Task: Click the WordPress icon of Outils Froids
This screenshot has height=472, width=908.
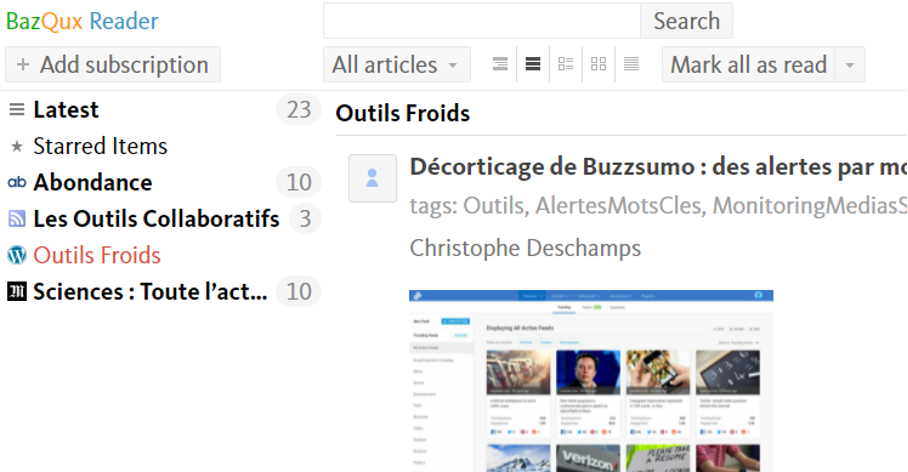Action: tap(17, 255)
